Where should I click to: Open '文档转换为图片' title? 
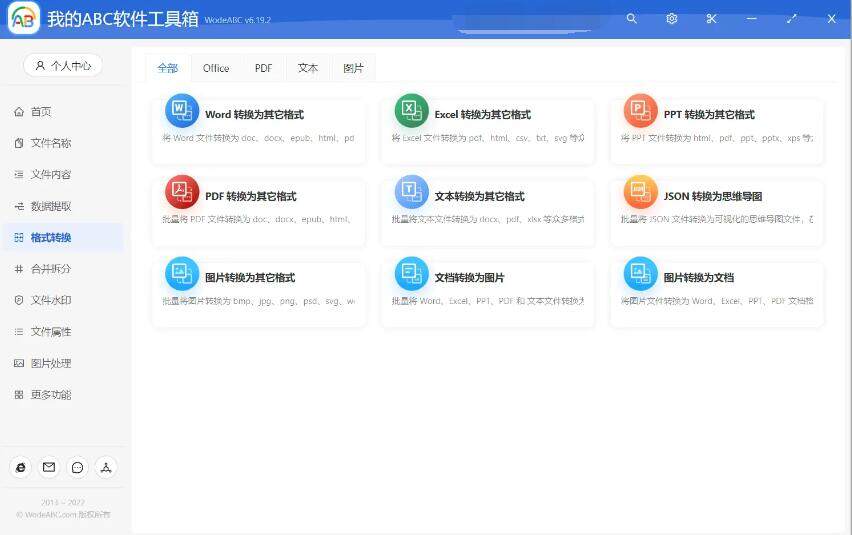coord(469,278)
